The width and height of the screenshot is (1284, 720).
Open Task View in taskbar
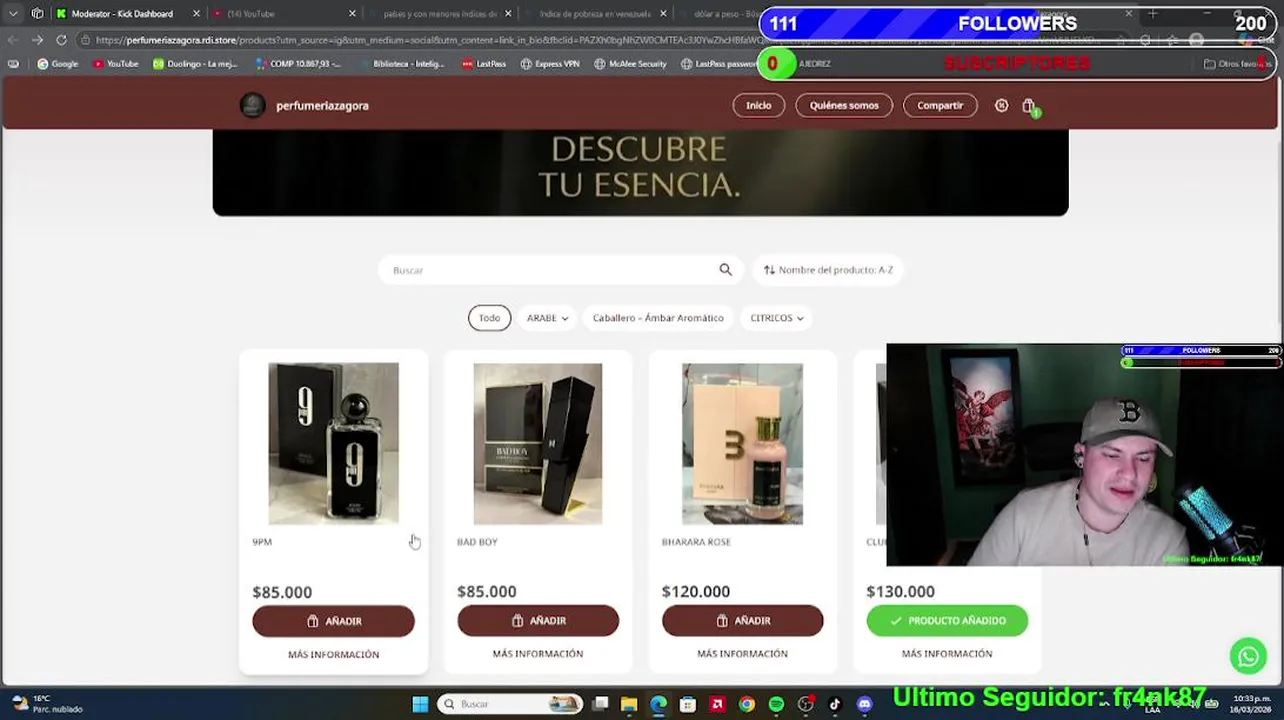click(600, 704)
